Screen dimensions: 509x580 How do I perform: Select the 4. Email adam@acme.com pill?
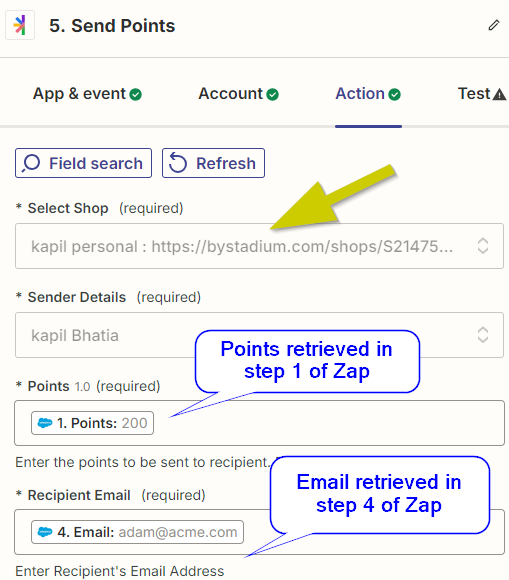(137, 532)
